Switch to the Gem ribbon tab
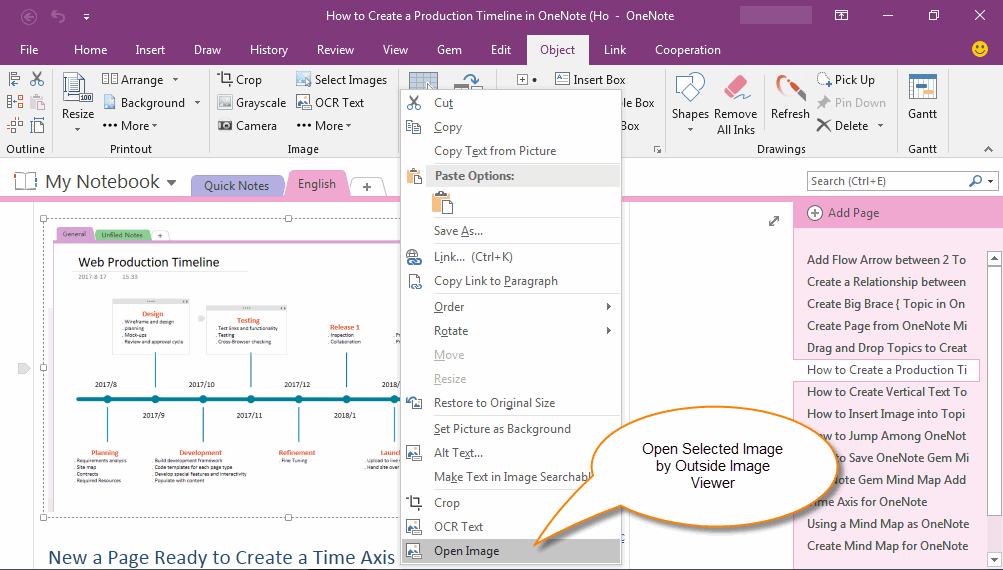 (x=450, y=49)
